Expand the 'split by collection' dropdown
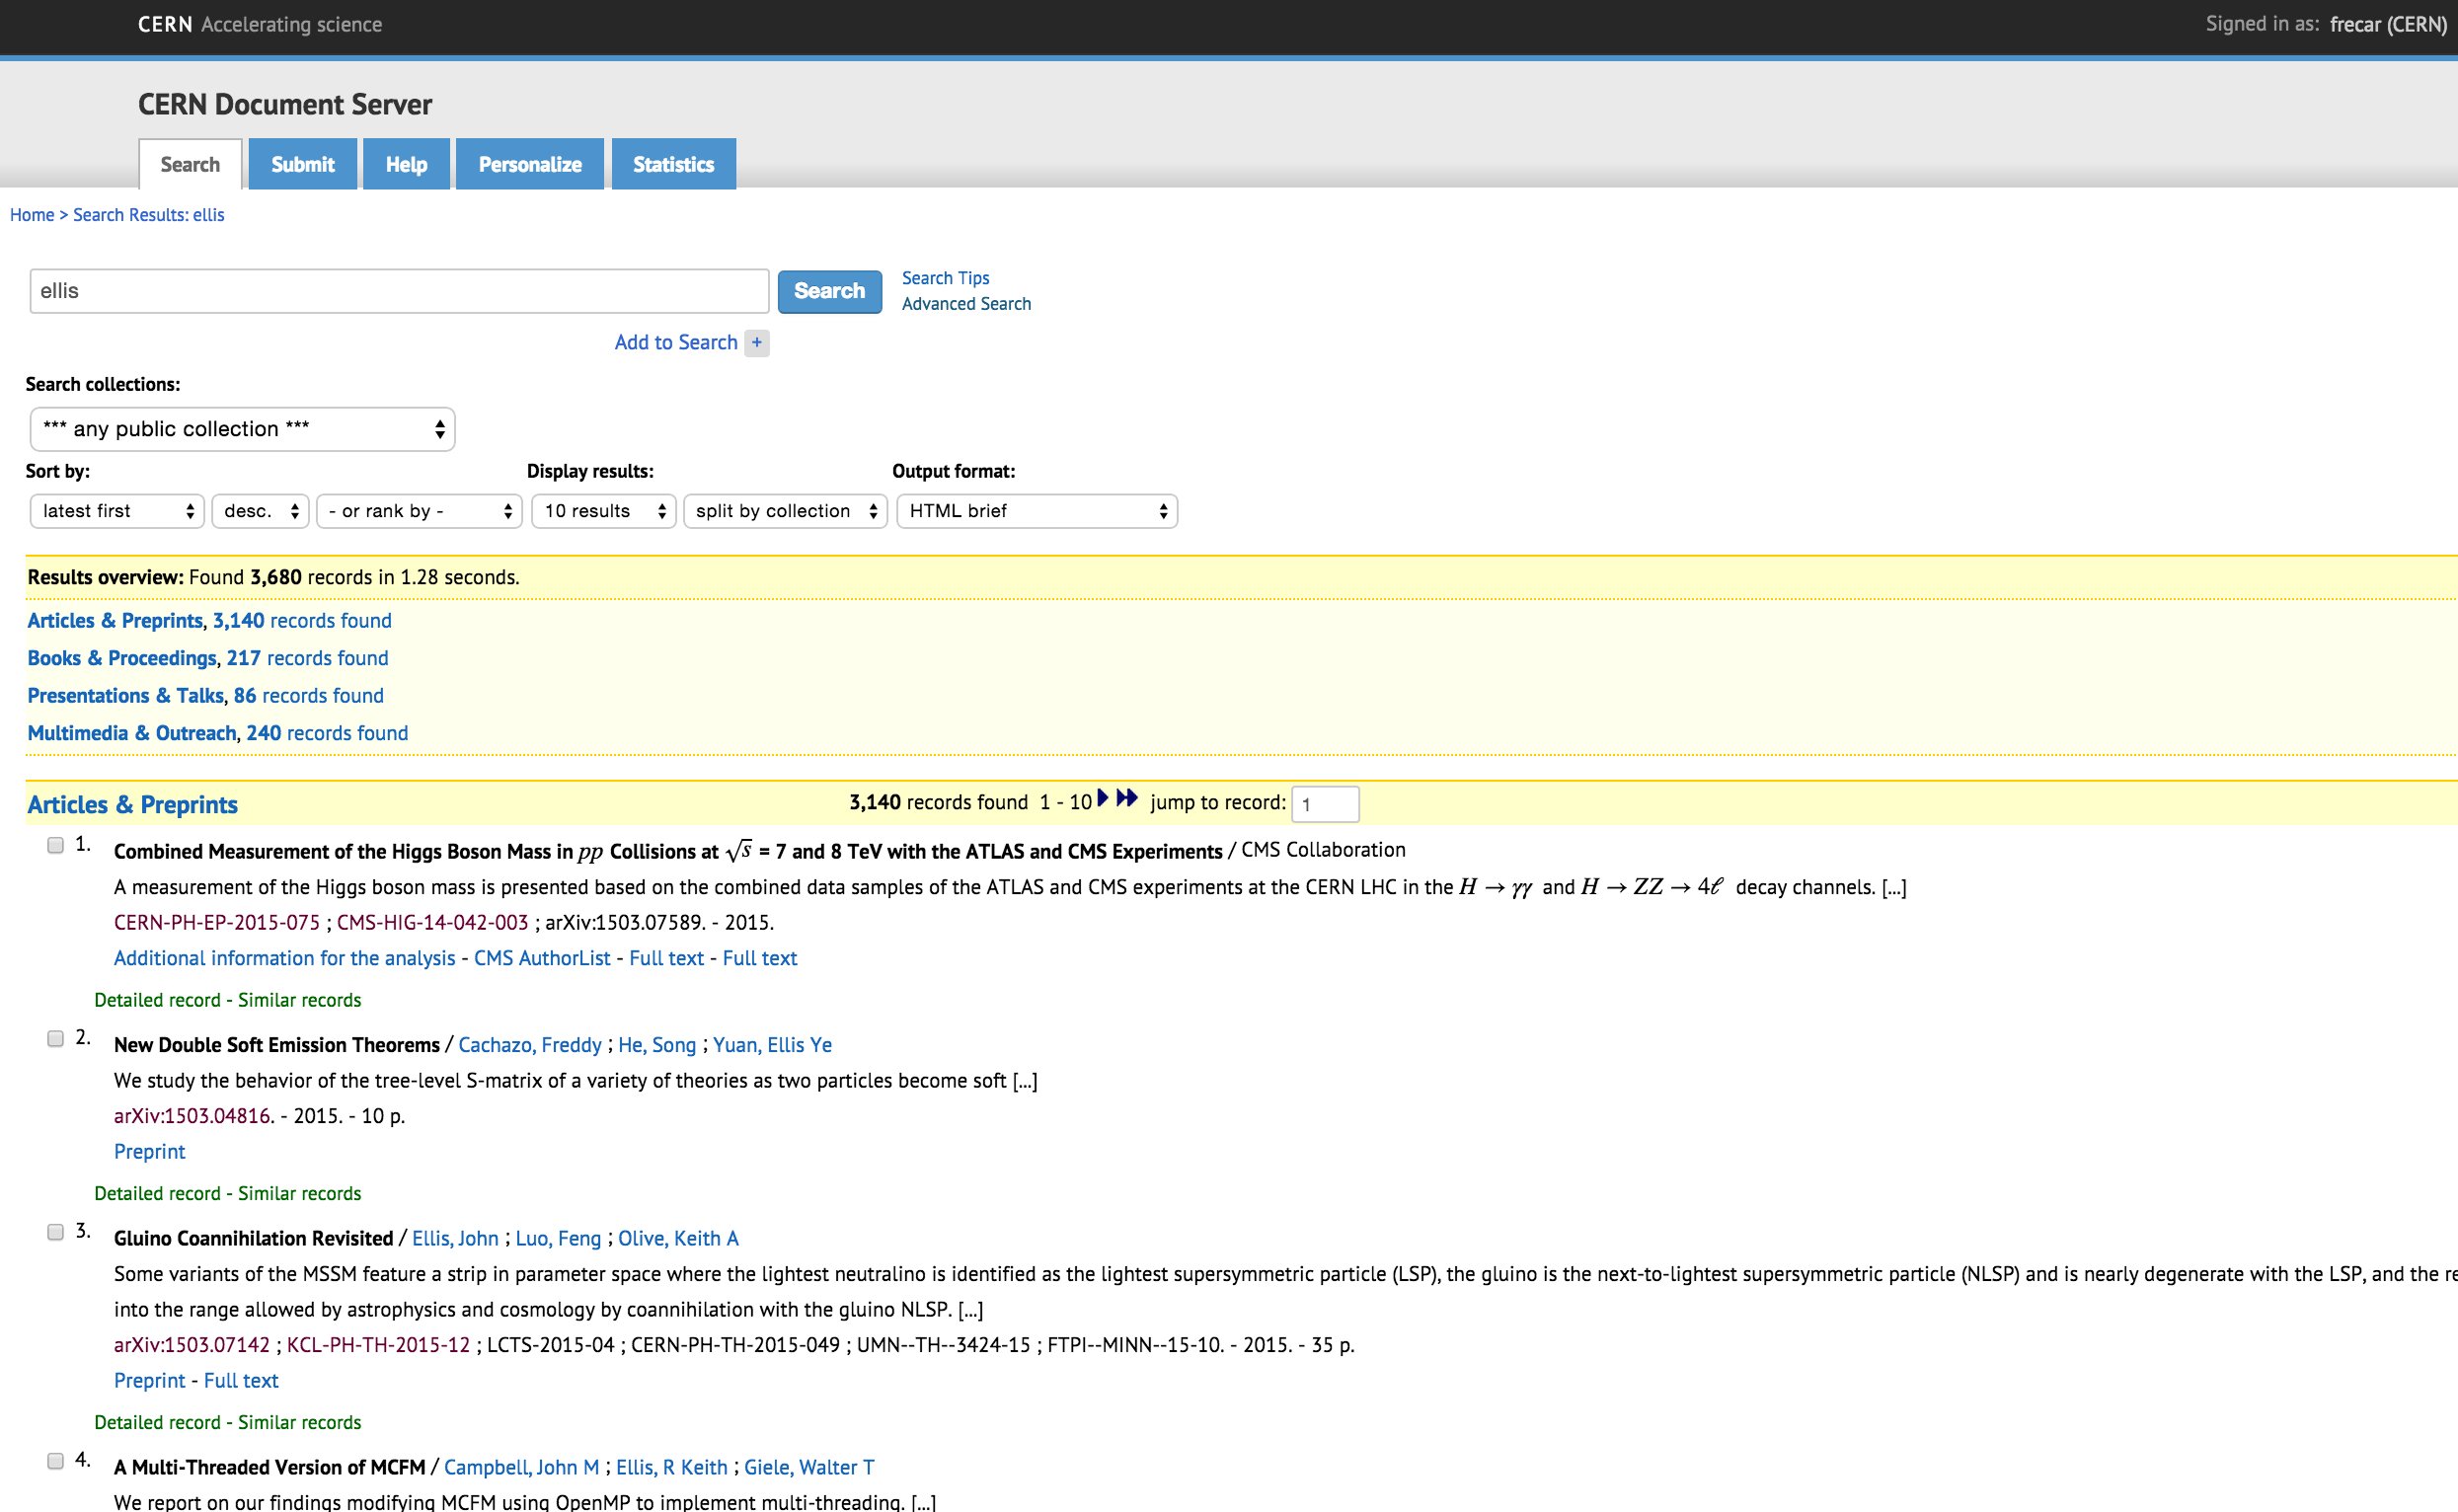 [785, 511]
